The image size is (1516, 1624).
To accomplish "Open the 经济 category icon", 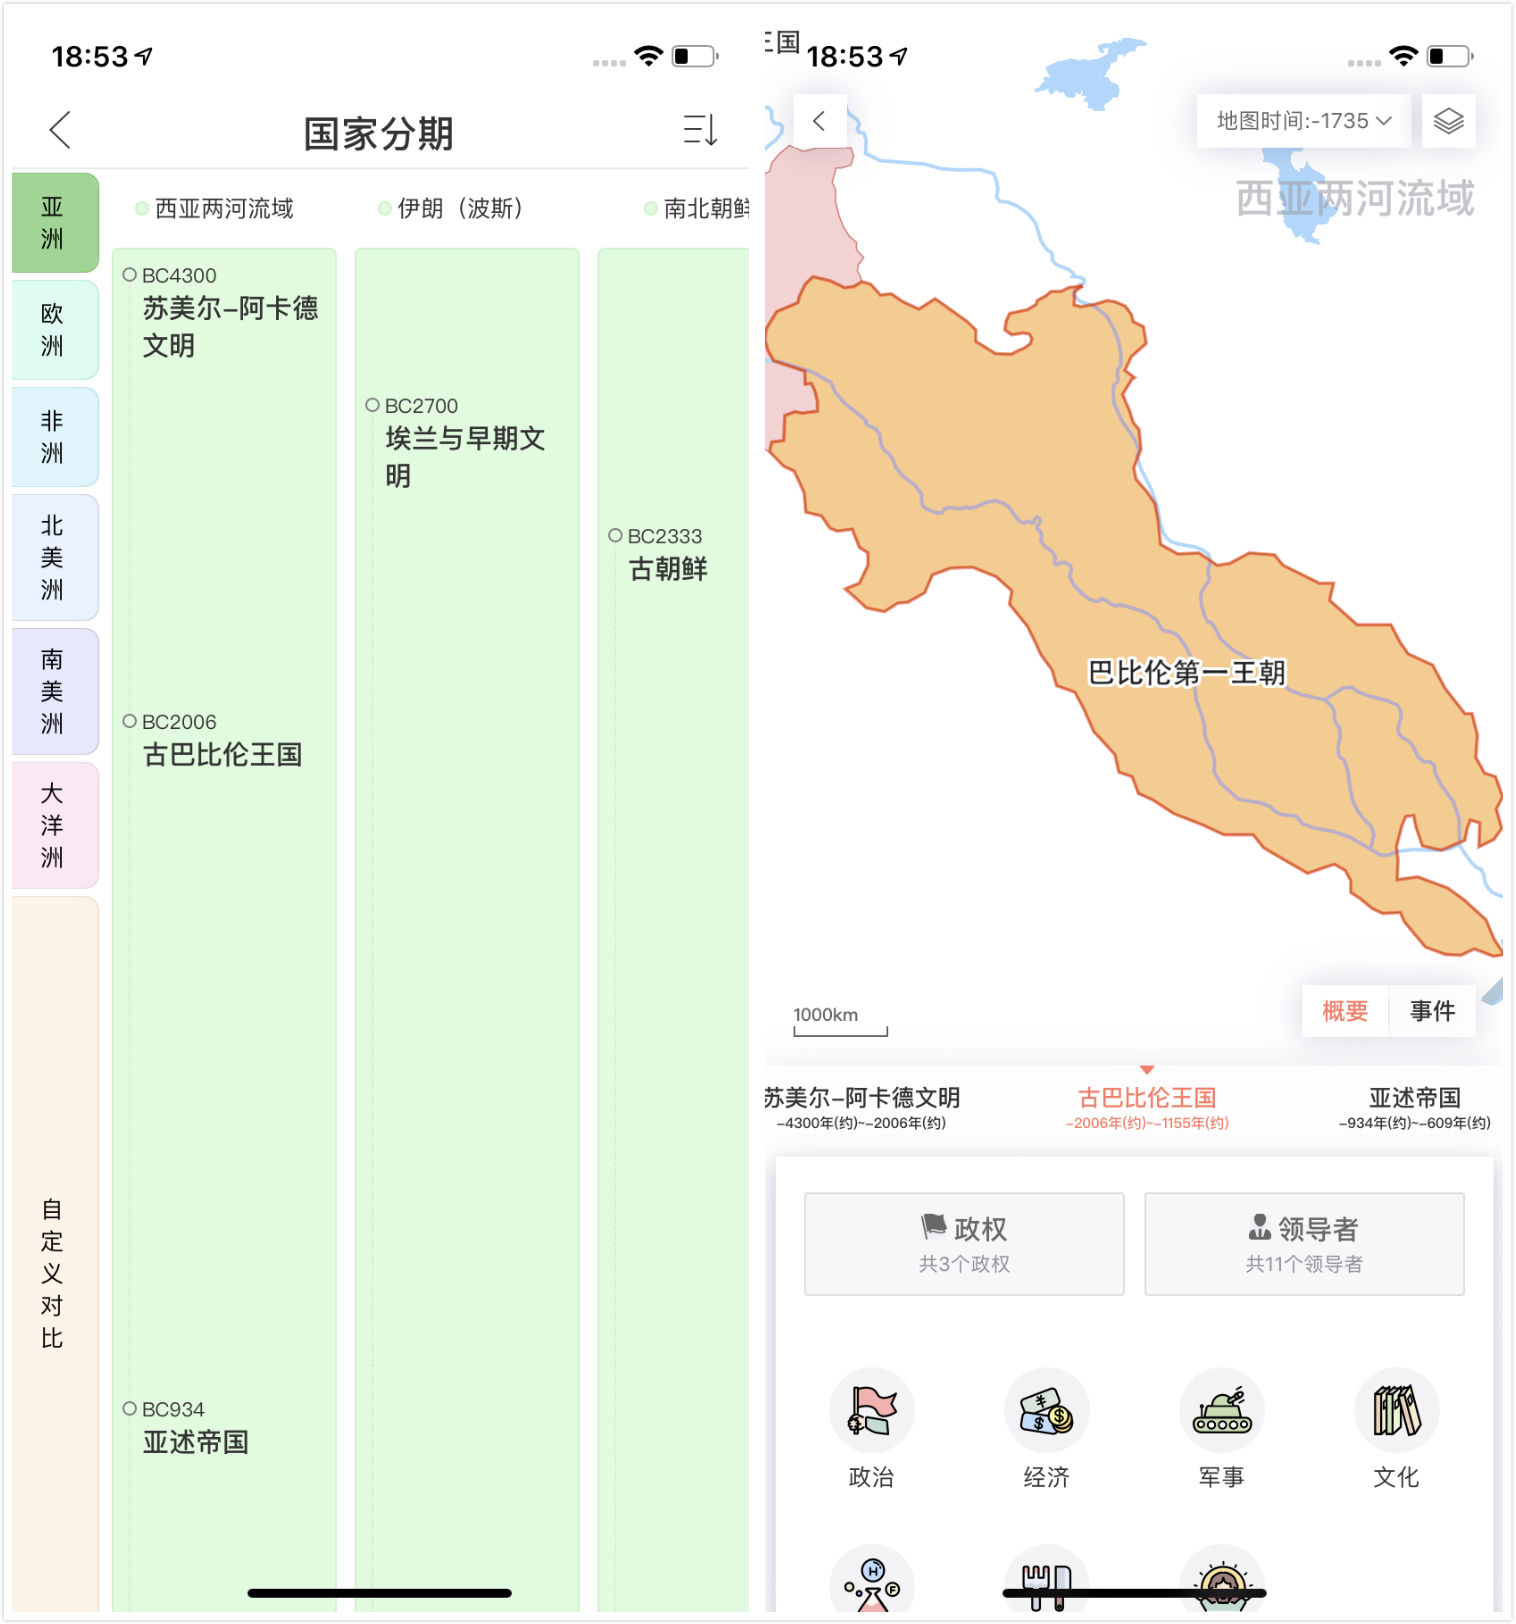I will pyautogui.click(x=1046, y=1410).
